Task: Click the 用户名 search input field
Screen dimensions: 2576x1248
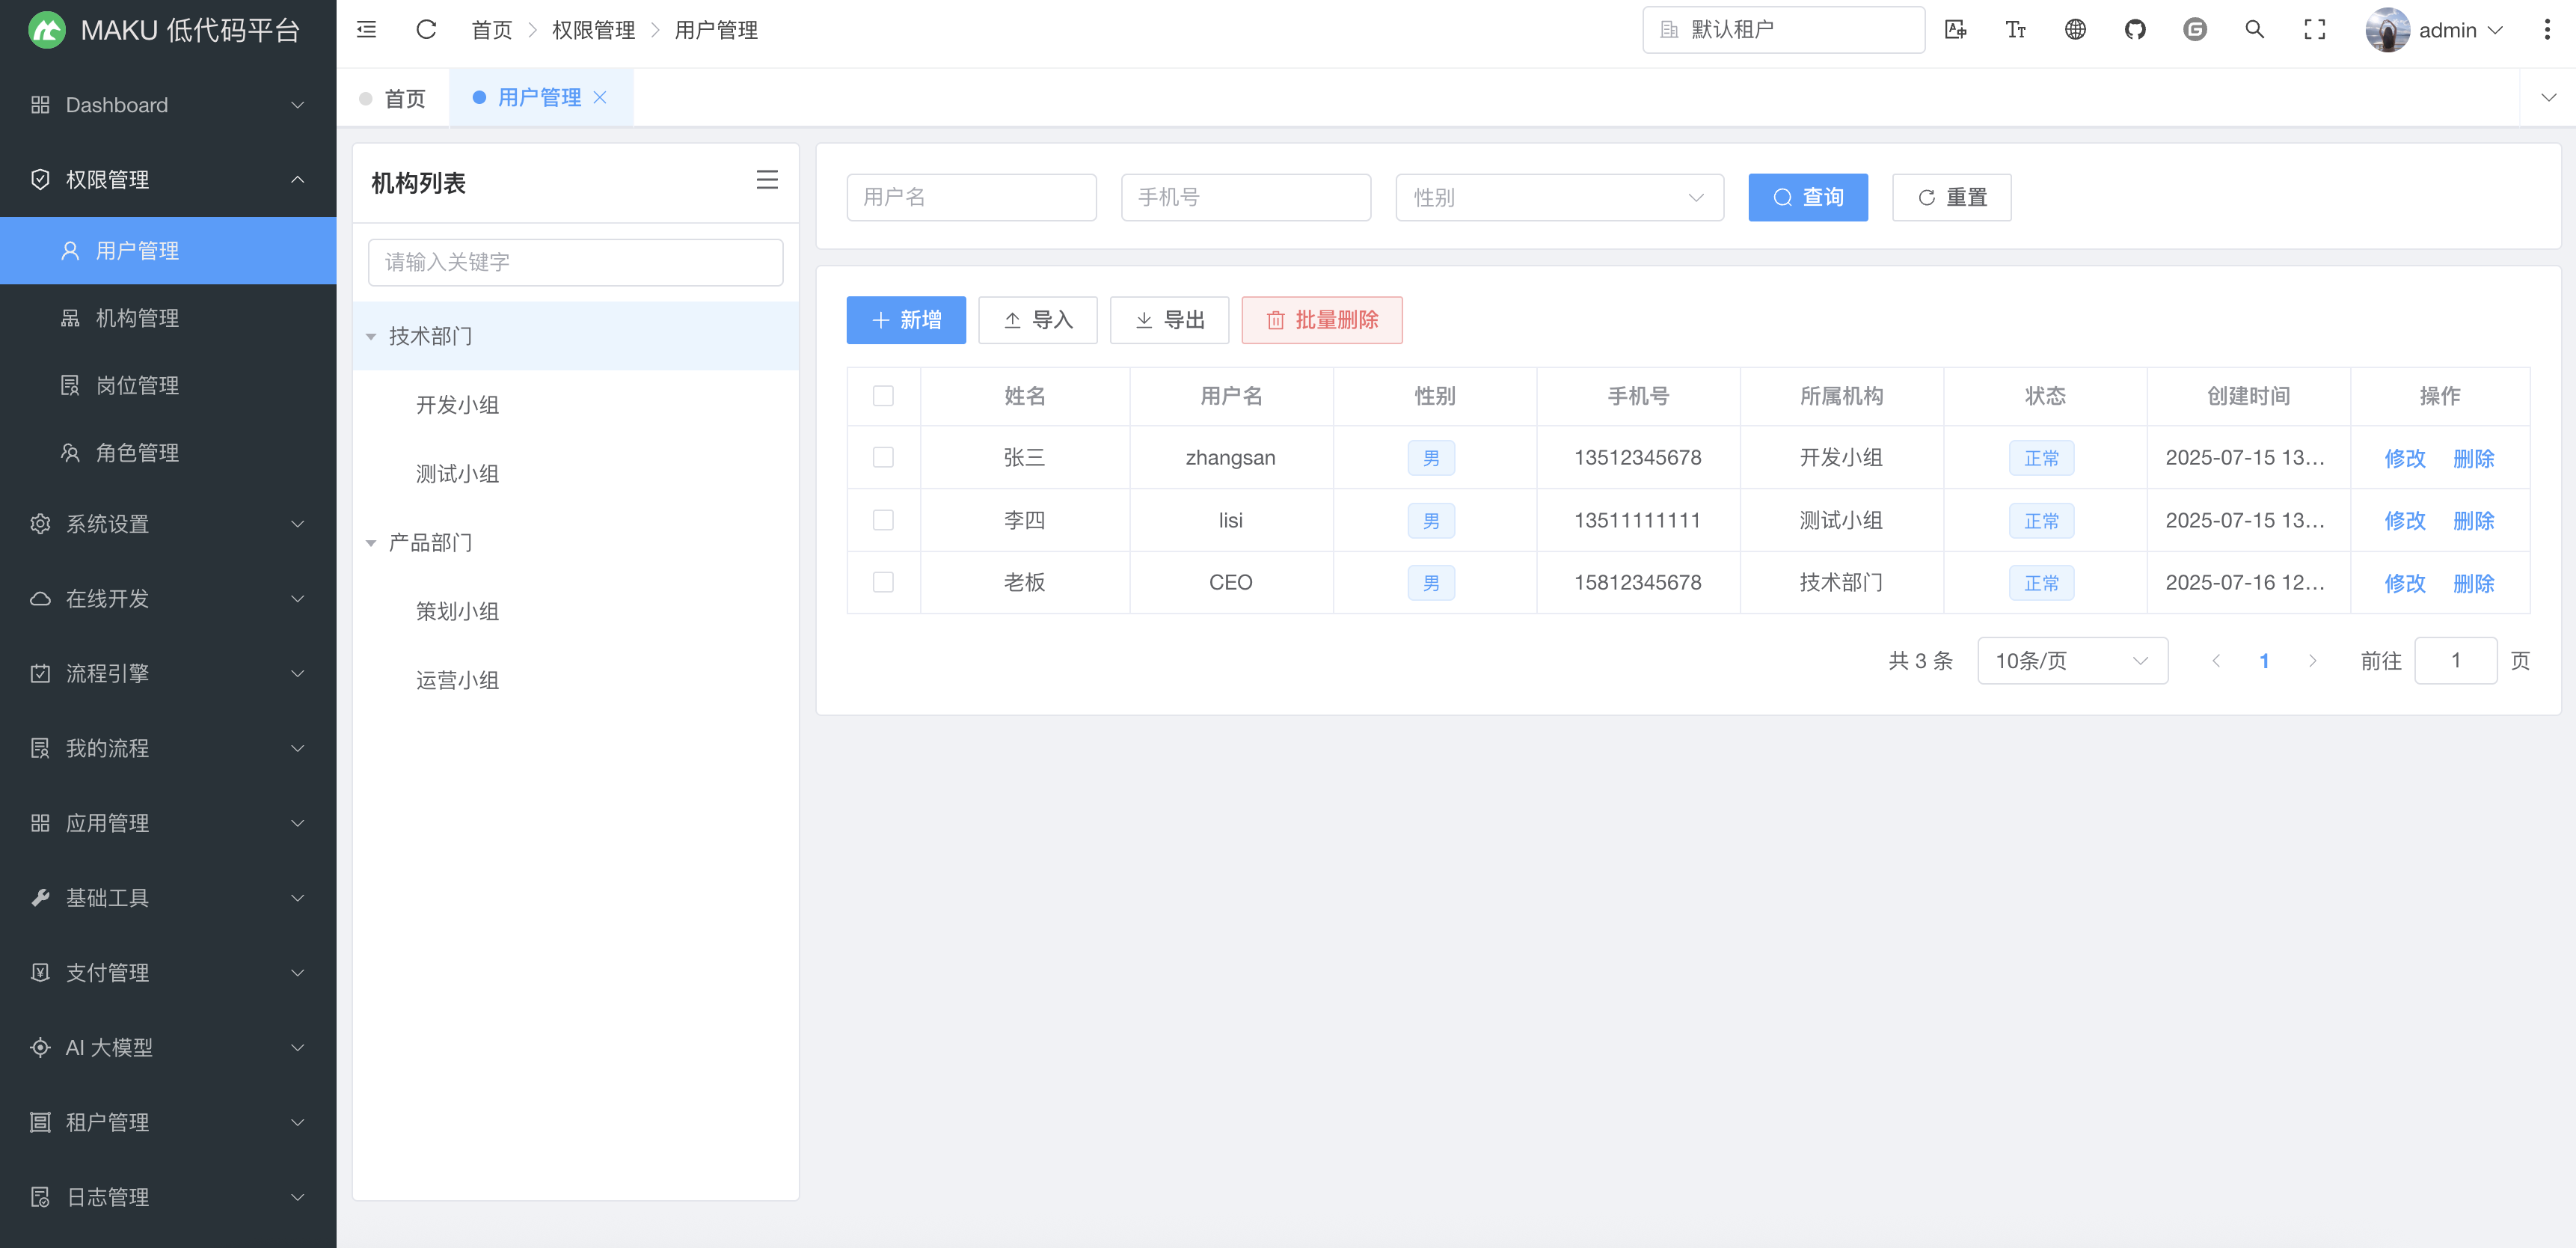Action: click(970, 197)
